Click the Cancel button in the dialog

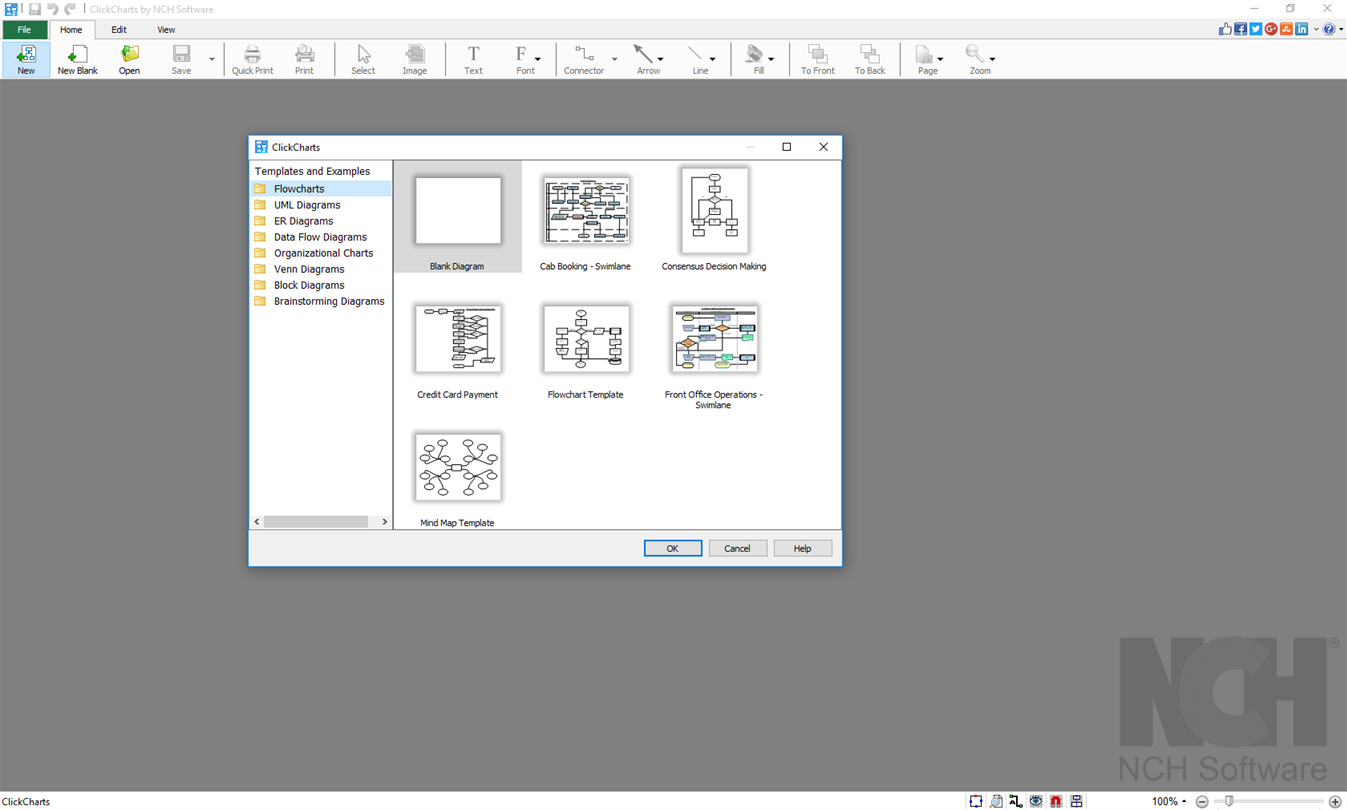point(737,548)
